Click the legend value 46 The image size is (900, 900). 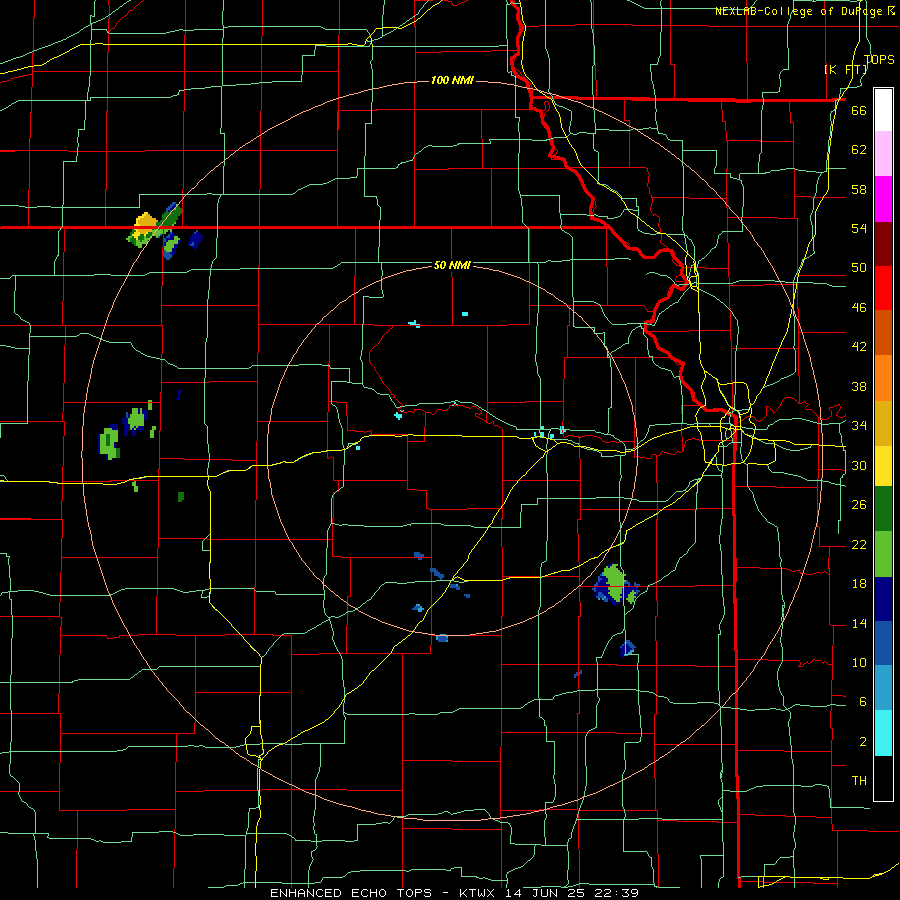pyautogui.click(x=859, y=308)
